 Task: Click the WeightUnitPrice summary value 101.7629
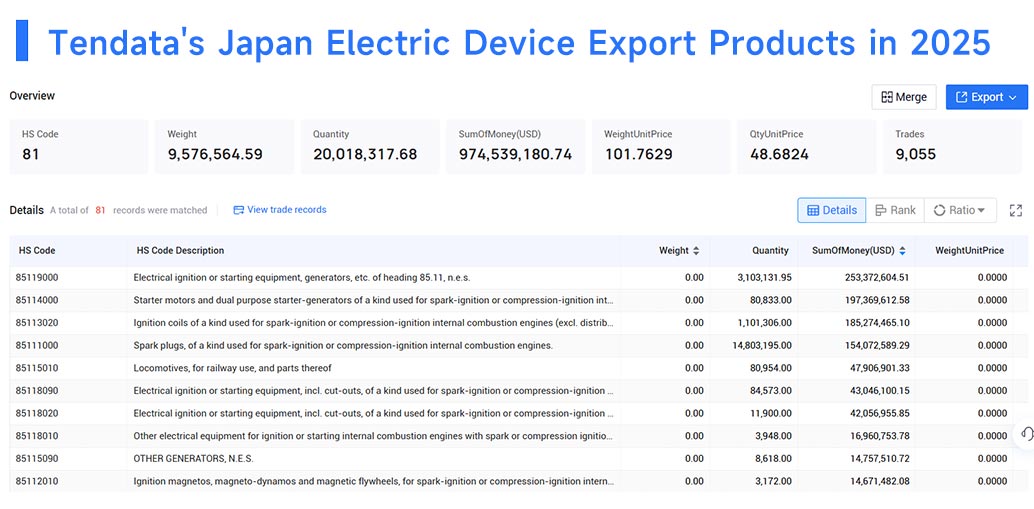(638, 154)
